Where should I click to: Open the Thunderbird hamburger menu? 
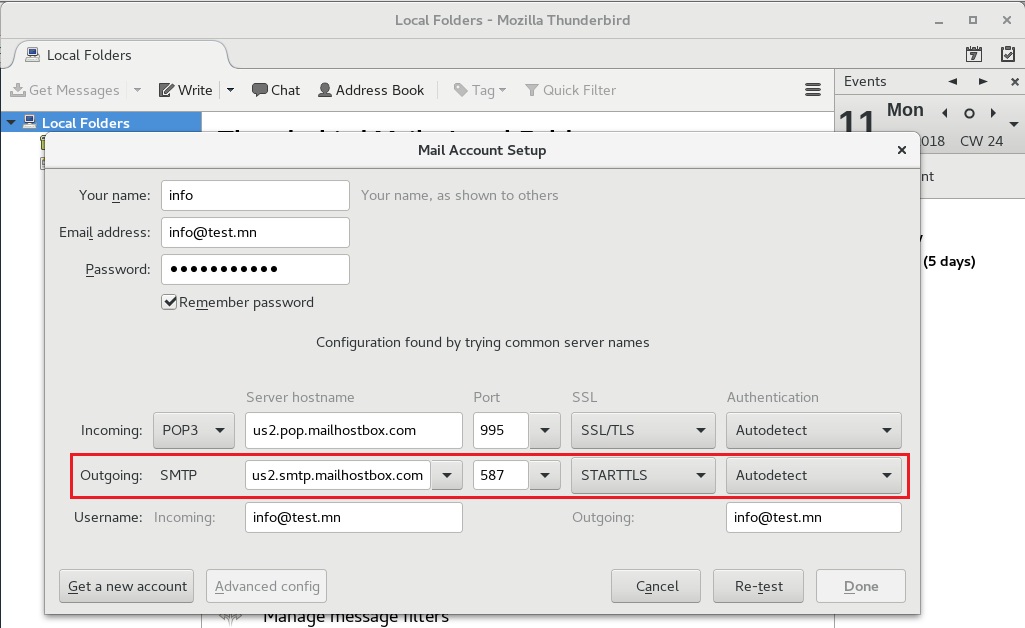coord(813,90)
